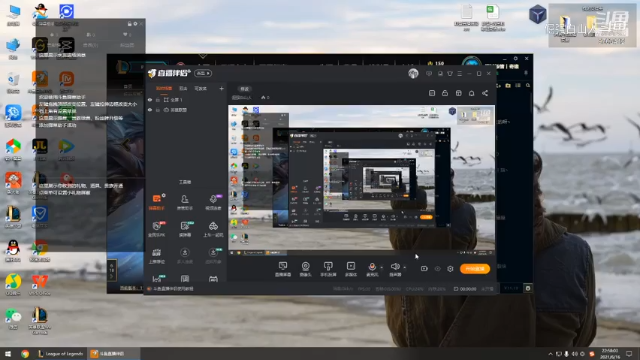Click the microphone icon in the bottom bar

(x=372, y=267)
